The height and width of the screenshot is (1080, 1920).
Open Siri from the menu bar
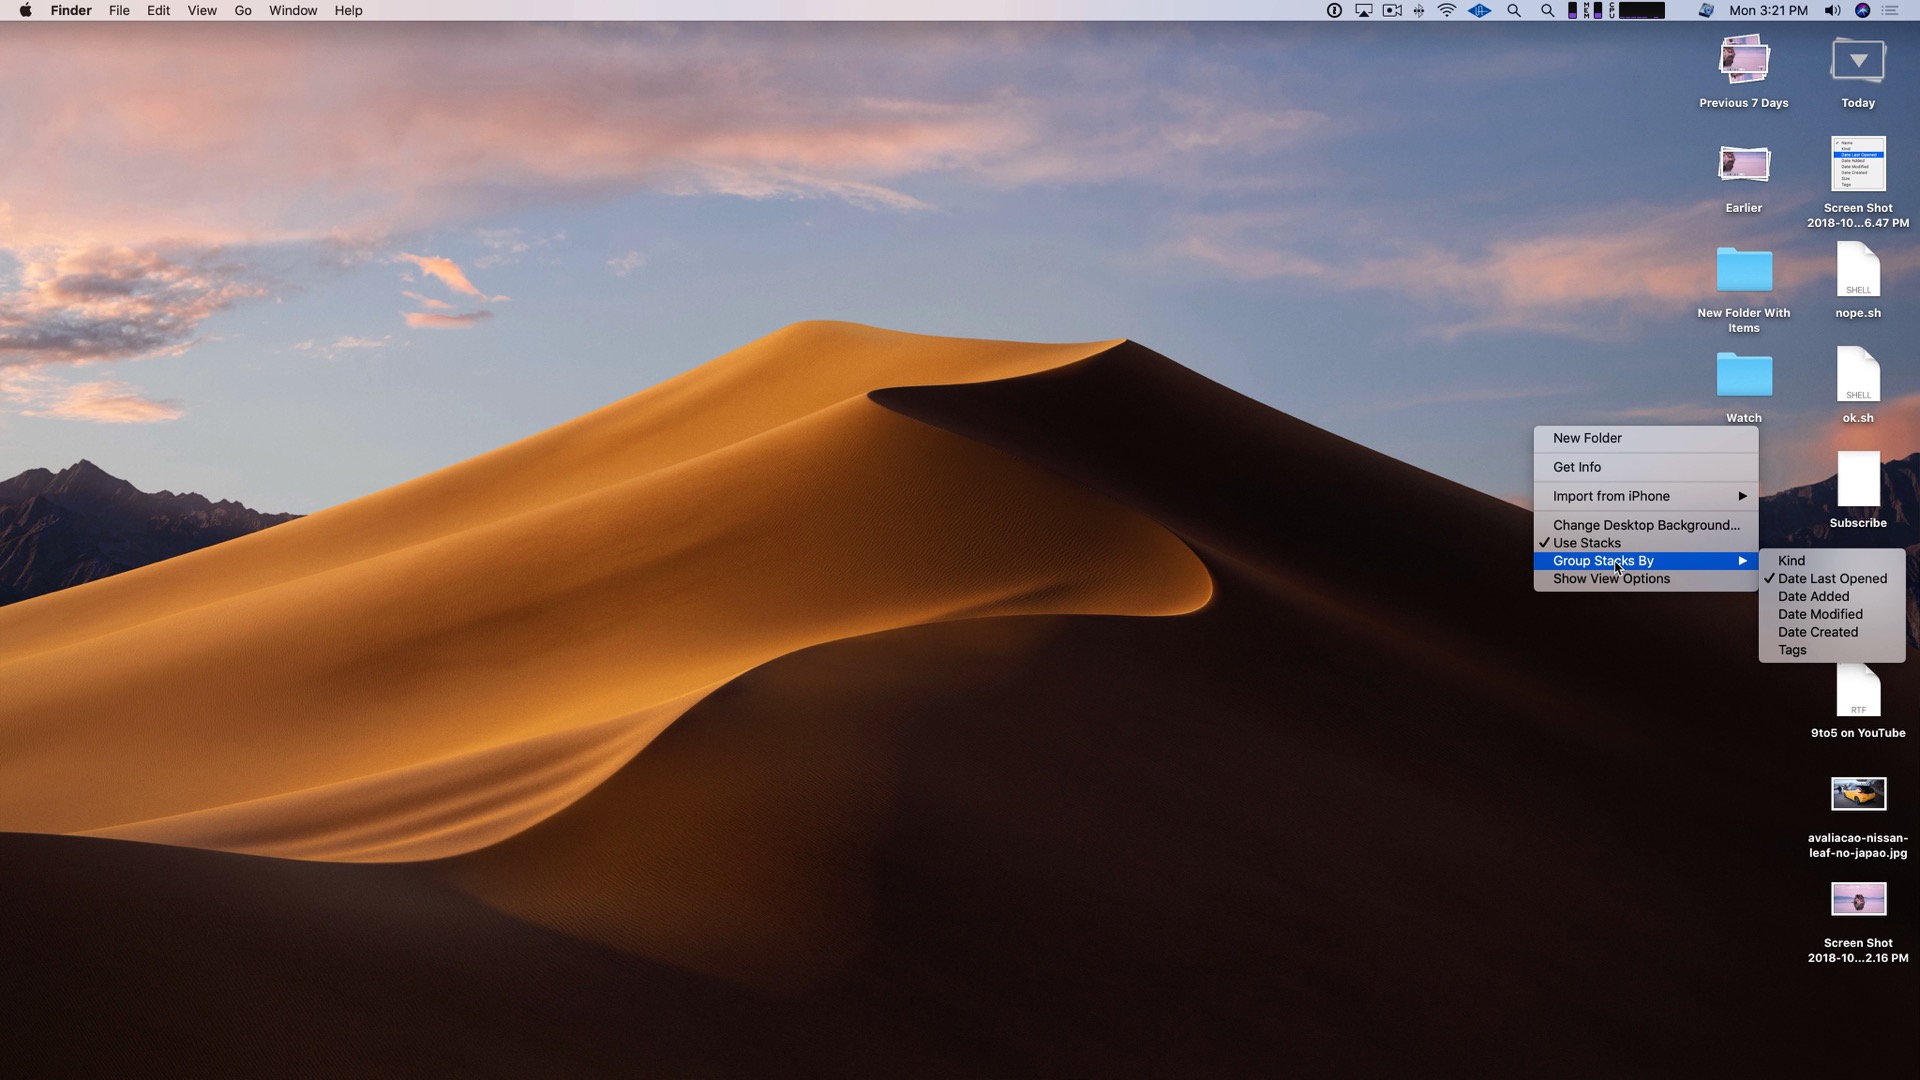coord(1862,10)
